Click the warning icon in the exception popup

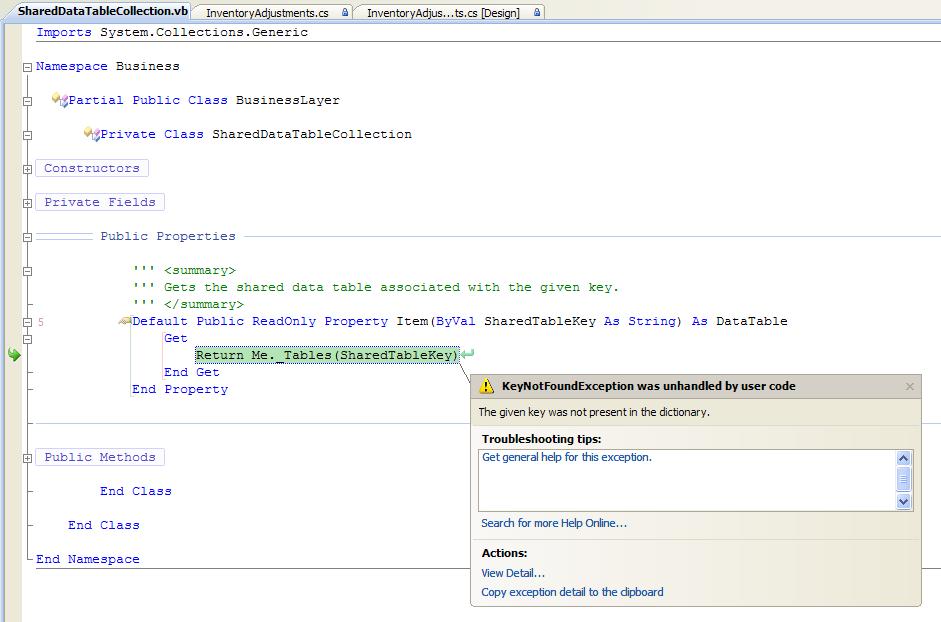coord(486,386)
